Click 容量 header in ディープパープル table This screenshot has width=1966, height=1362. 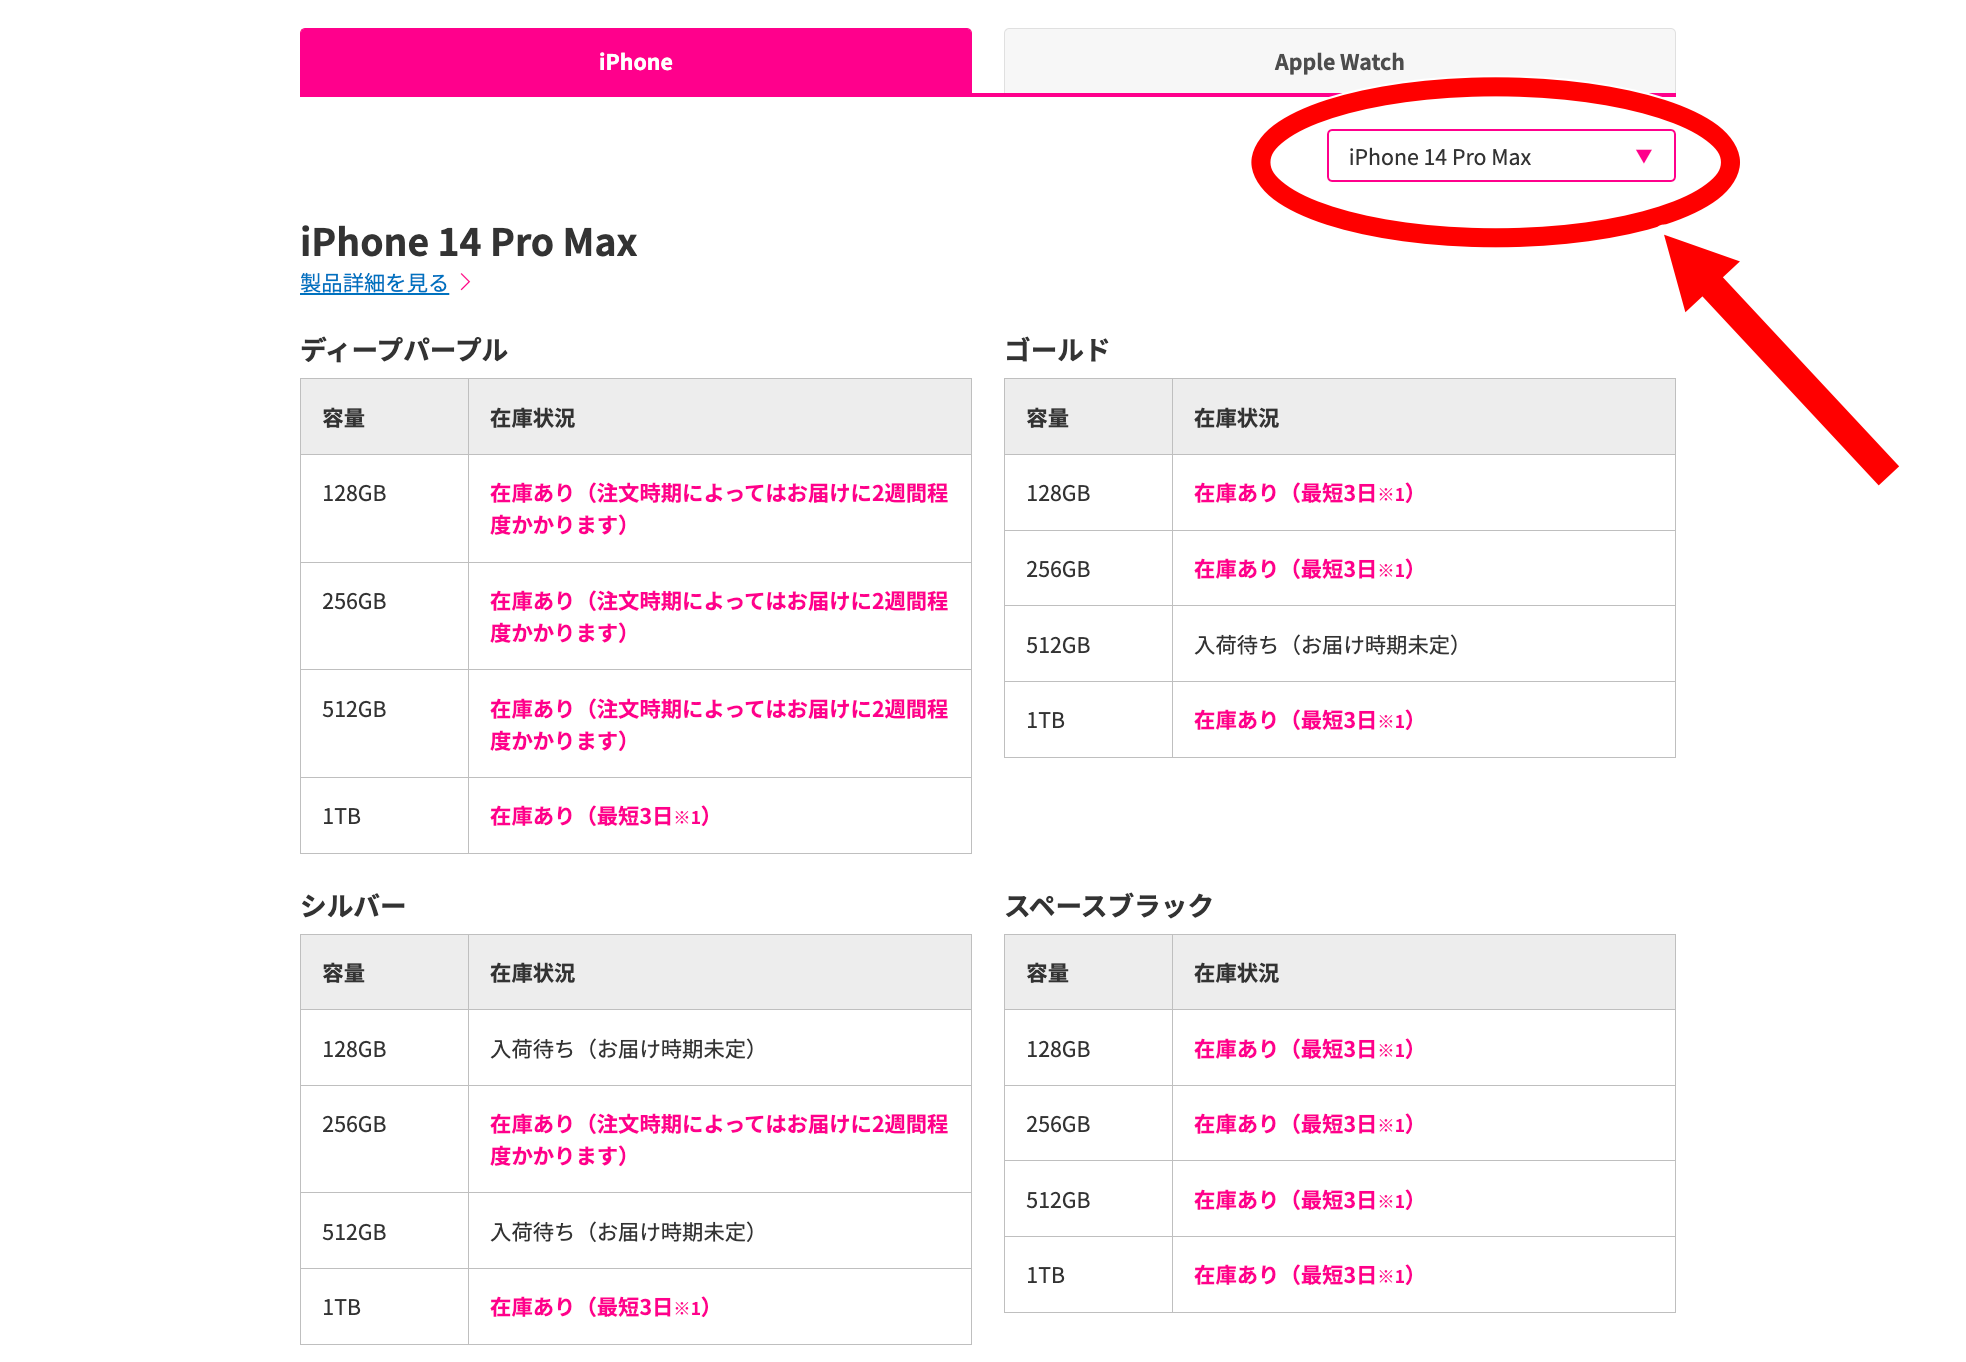coord(384,417)
